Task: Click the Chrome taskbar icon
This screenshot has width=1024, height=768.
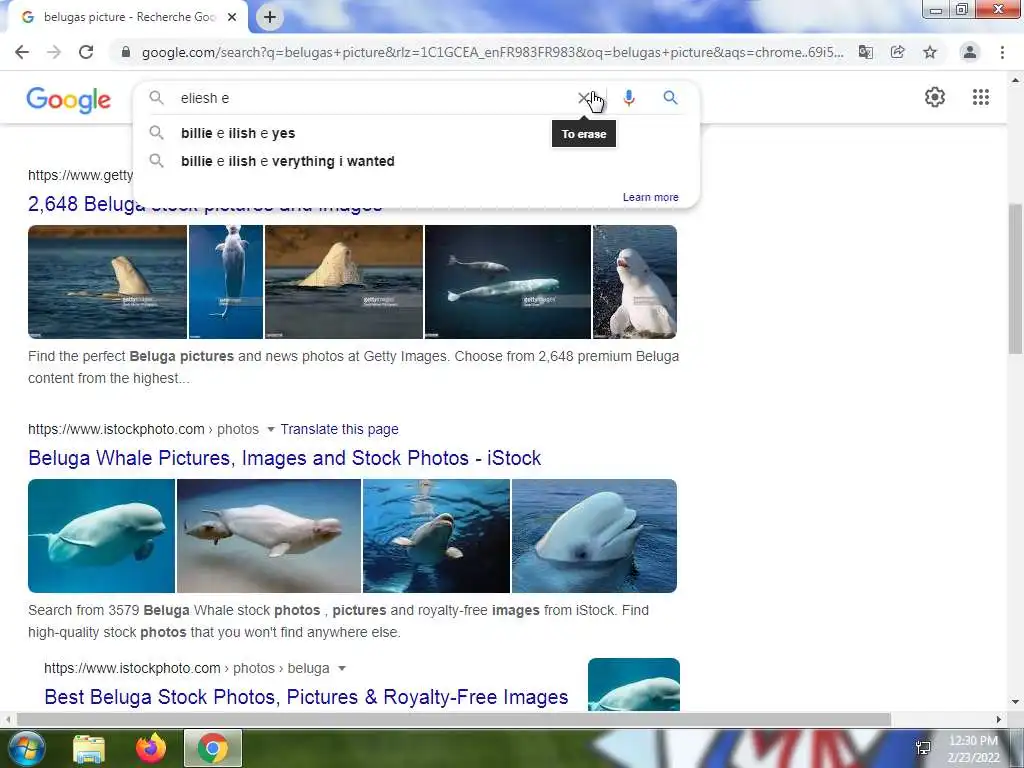Action: click(x=213, y=748)
